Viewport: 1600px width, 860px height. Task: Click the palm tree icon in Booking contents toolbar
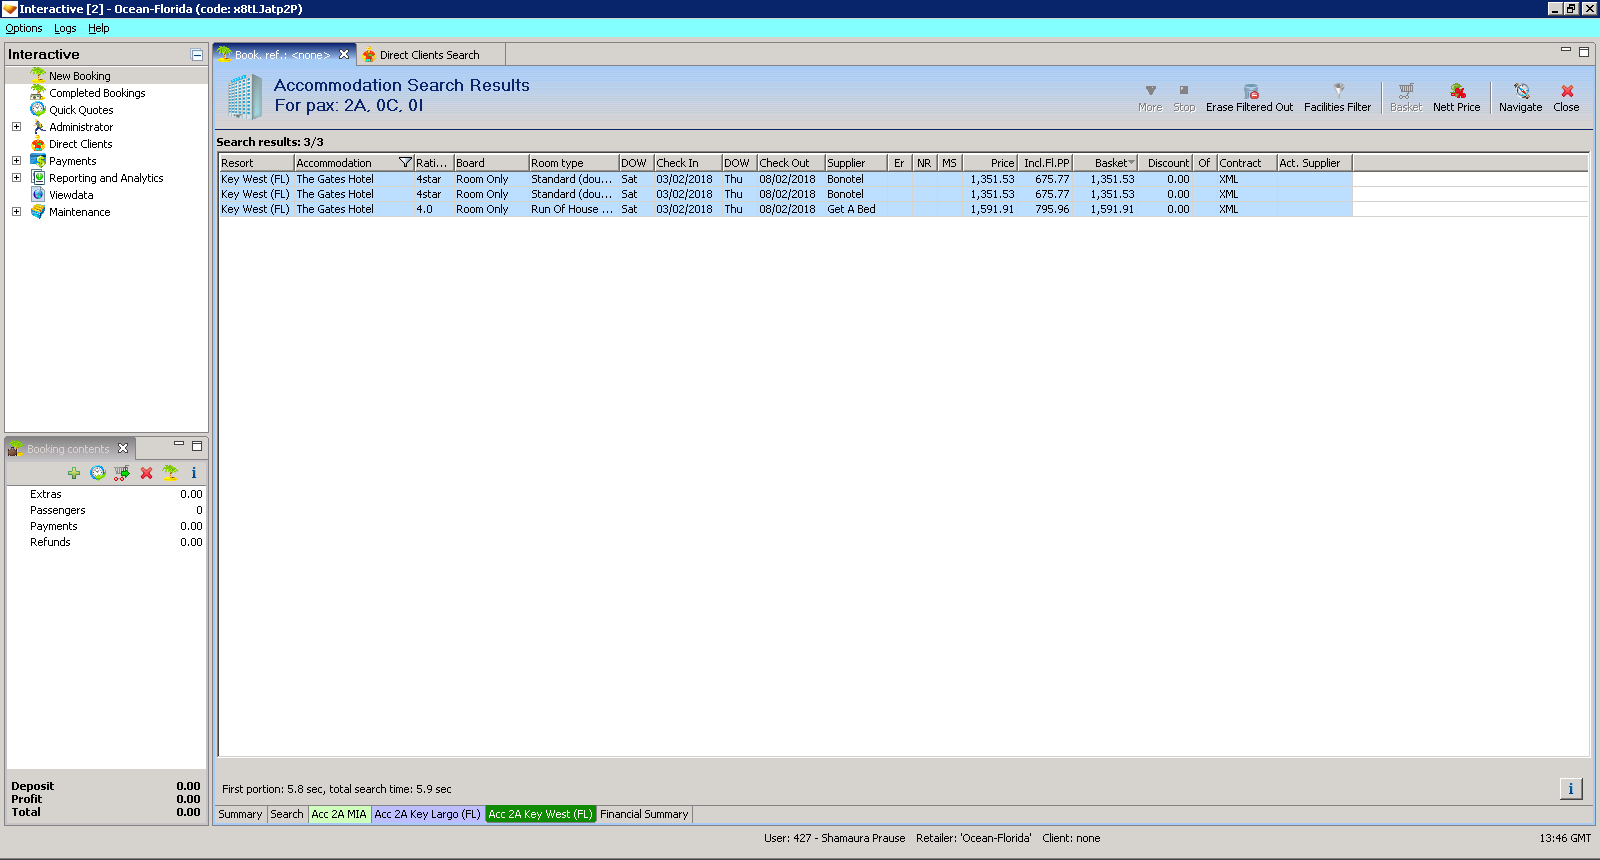170,473
